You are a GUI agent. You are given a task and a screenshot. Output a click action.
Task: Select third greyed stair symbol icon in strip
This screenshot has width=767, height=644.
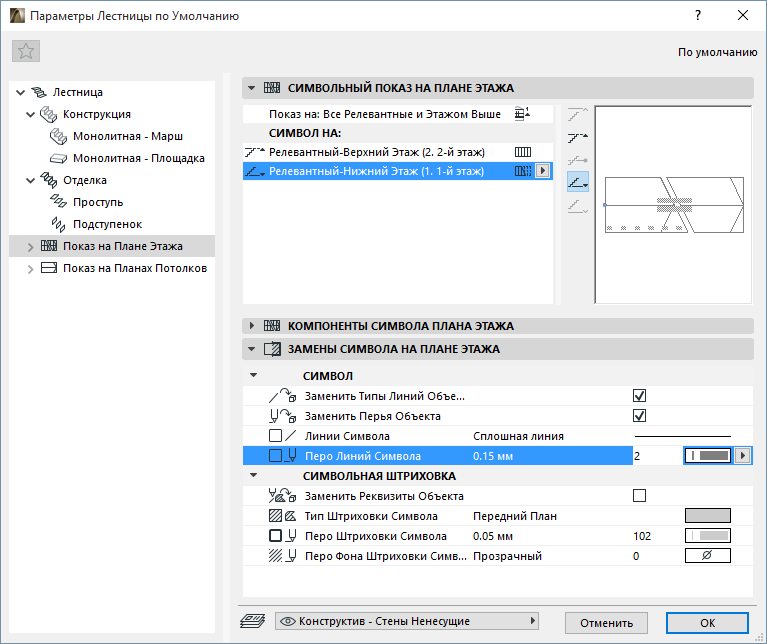[578, 160]
